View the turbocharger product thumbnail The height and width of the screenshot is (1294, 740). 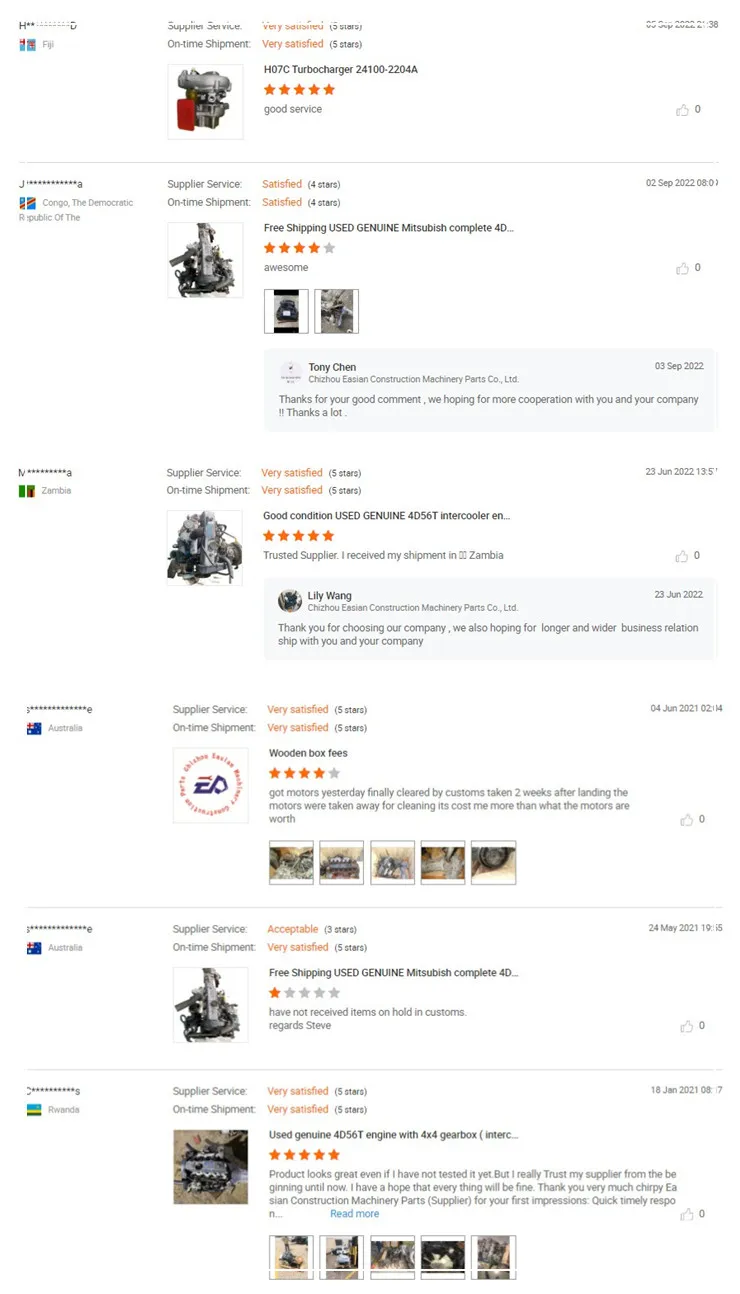point(205,102)
